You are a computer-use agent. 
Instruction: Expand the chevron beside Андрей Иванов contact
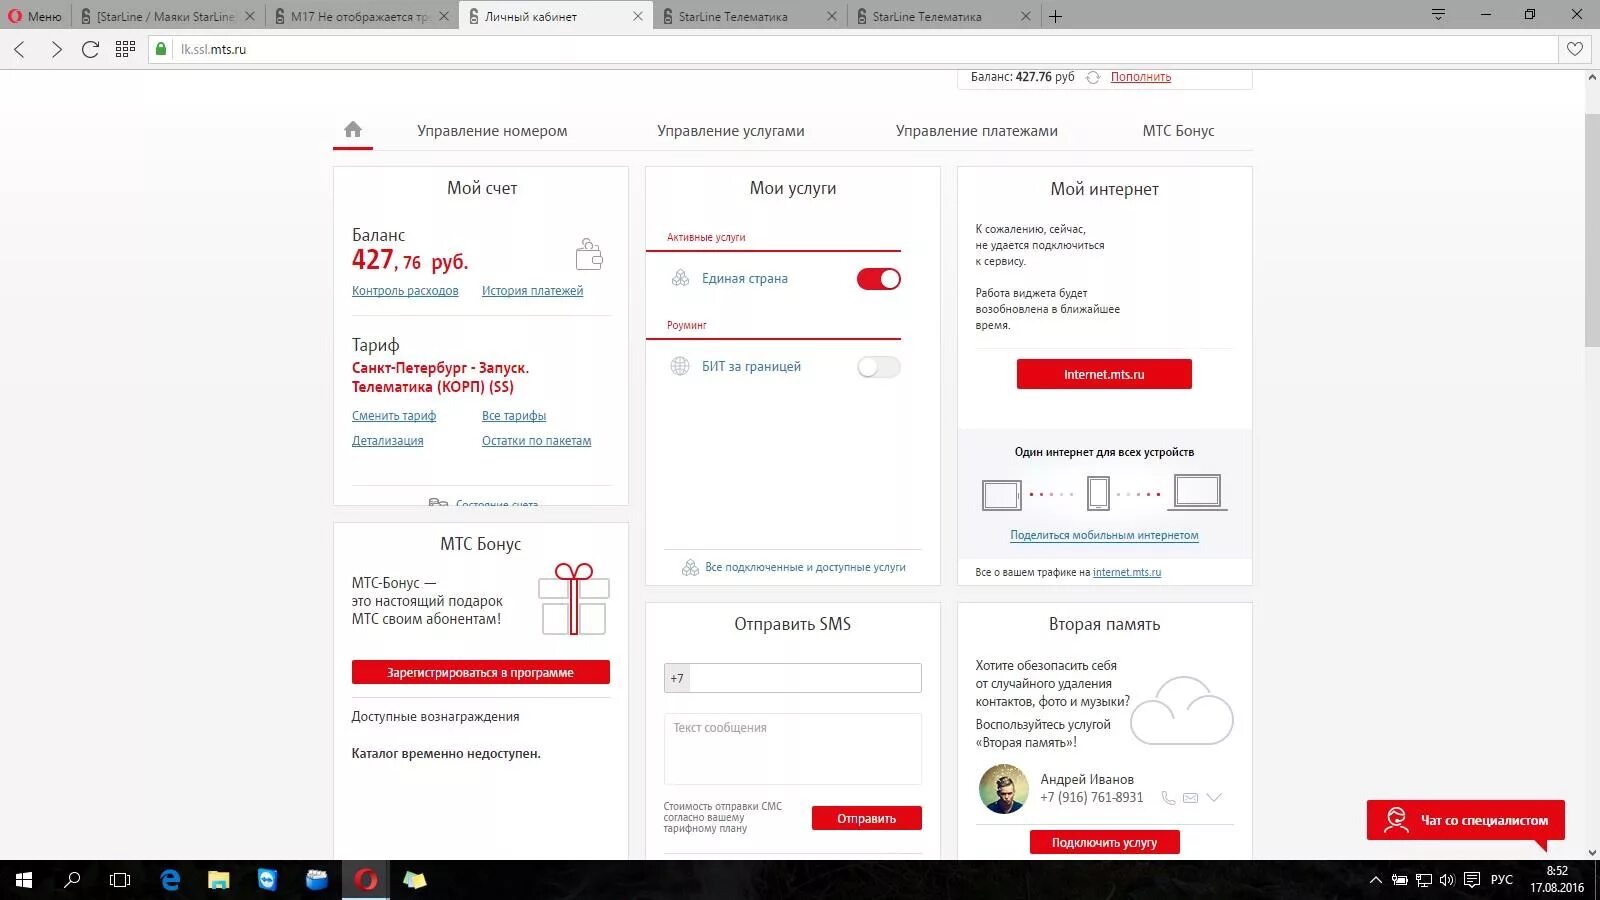[1214, 797]
